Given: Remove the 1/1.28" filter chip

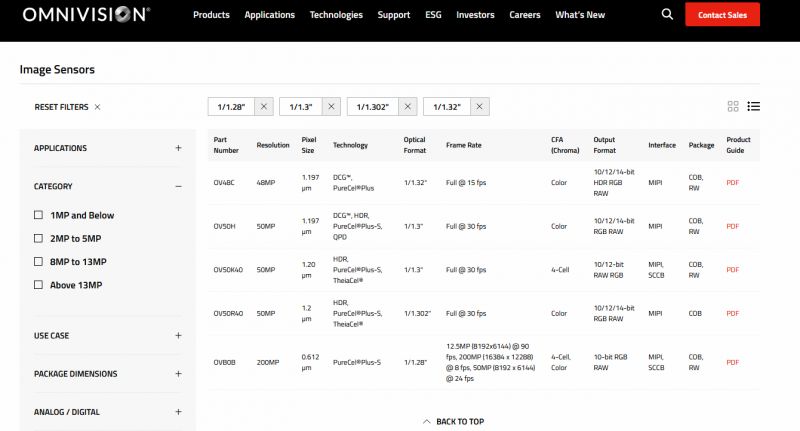Looking at the screenshot, I should [264, 107].
